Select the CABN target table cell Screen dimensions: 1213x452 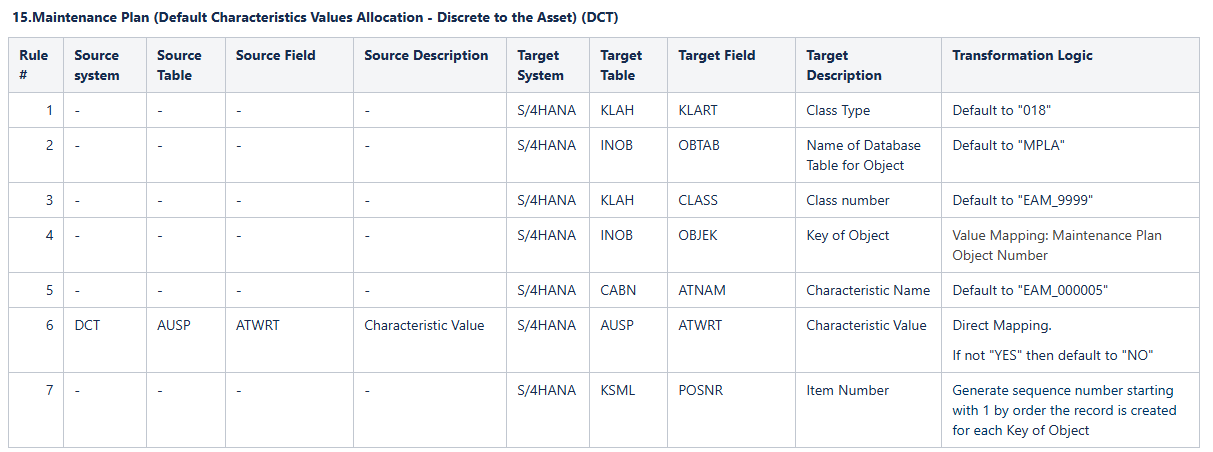coord(619,290)
